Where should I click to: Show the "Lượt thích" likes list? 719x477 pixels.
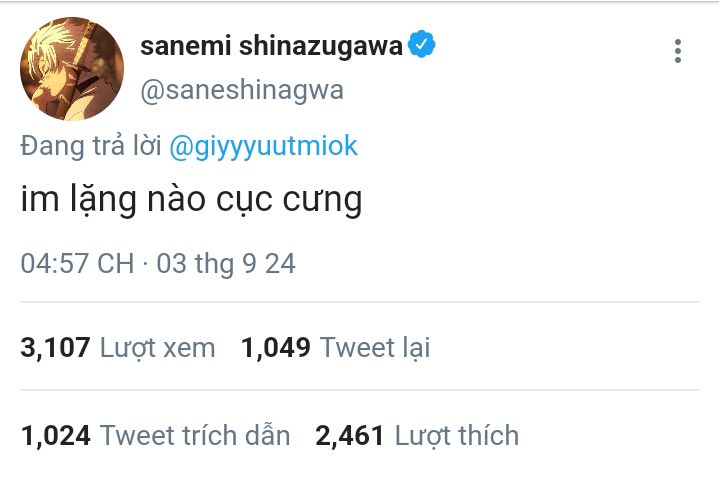point(457,435)
